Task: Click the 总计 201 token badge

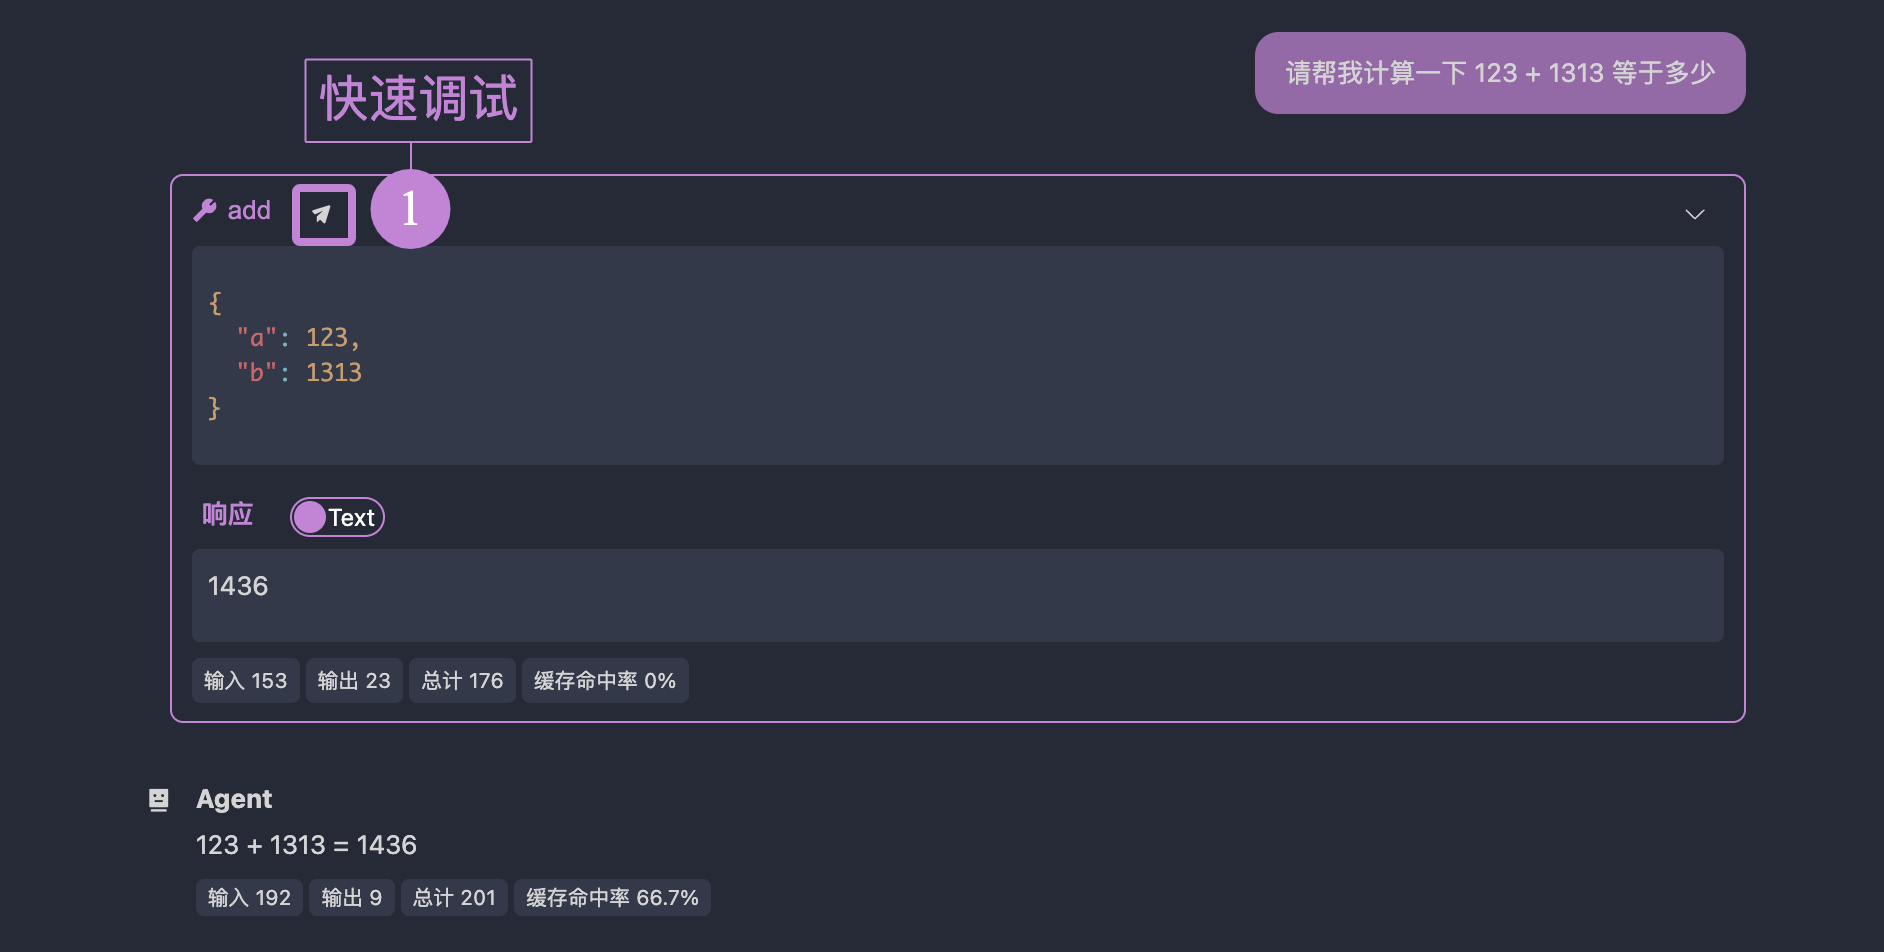Action: (454, 898)
